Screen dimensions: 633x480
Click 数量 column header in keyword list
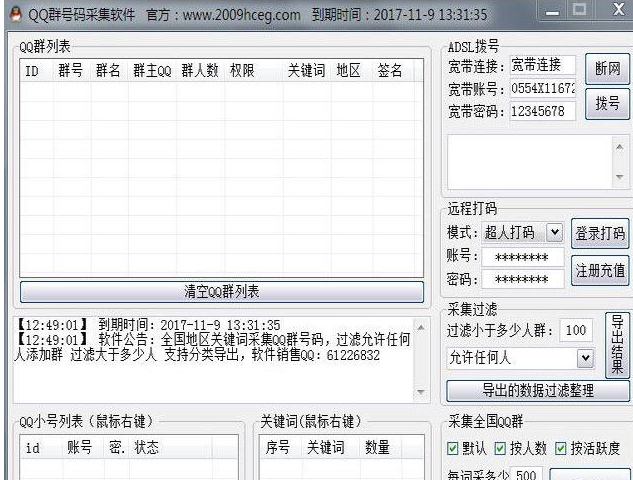[x=381, y=447]
